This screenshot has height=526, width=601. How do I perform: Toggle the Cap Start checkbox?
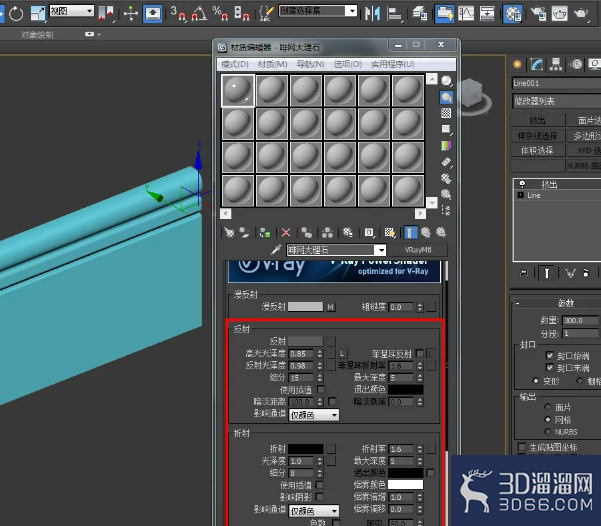550,355
